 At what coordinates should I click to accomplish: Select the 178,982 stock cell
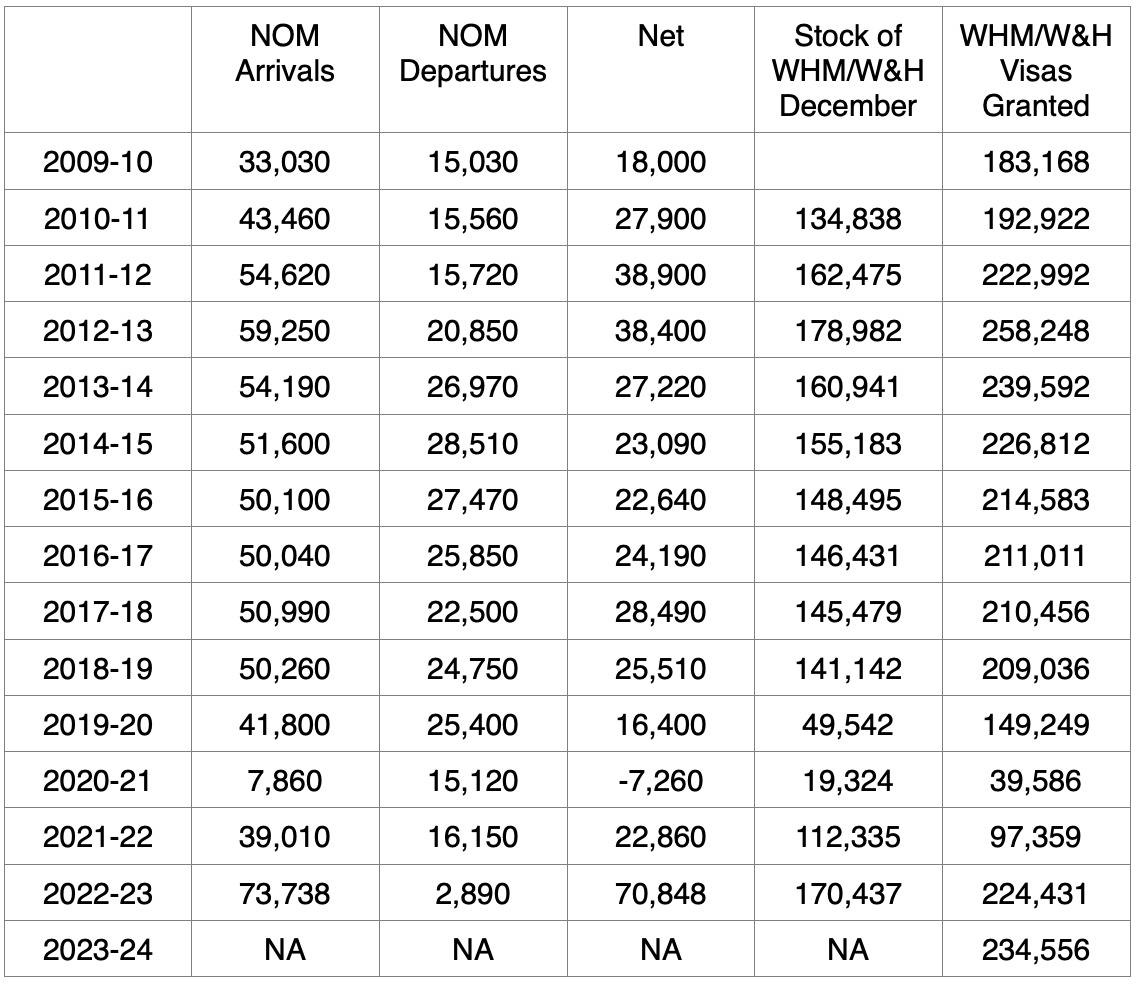(848, 330)
